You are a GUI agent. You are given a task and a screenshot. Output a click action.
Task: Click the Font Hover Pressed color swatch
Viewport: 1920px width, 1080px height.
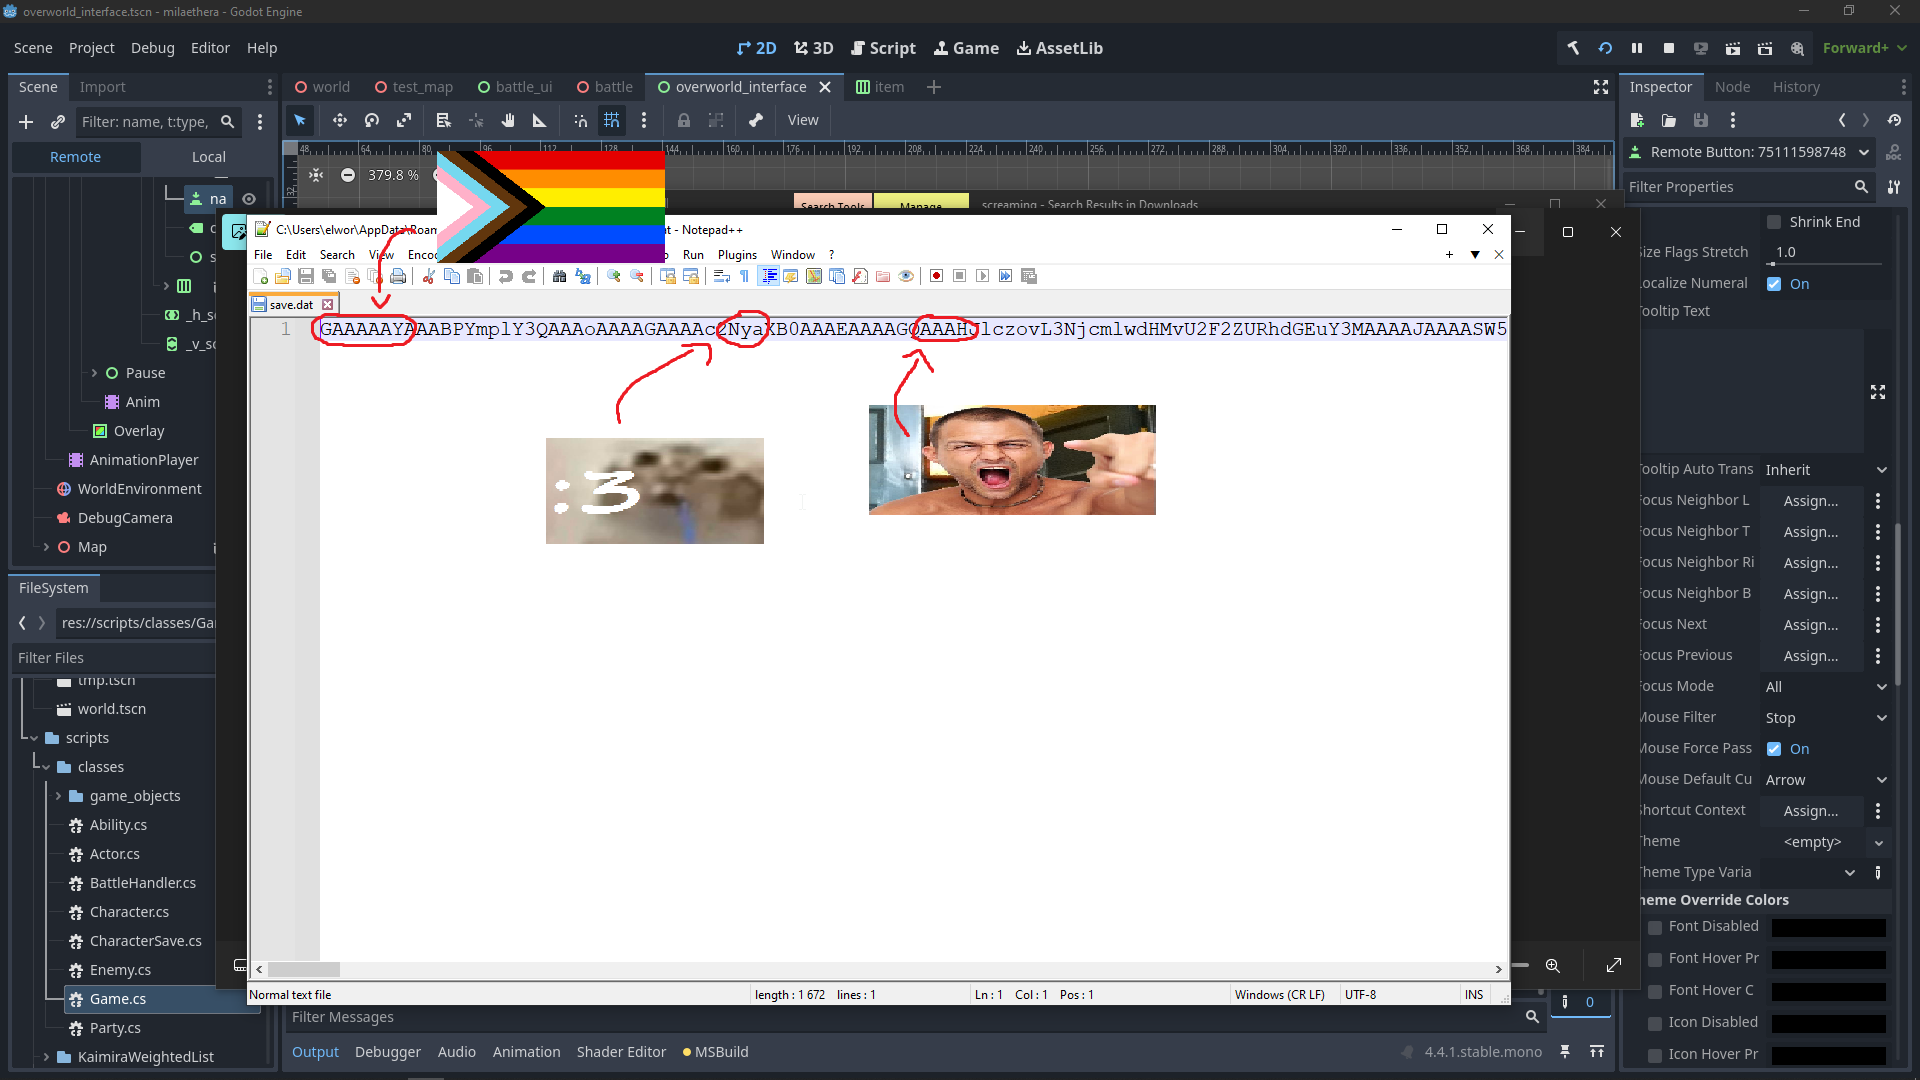click(1828, 959)
